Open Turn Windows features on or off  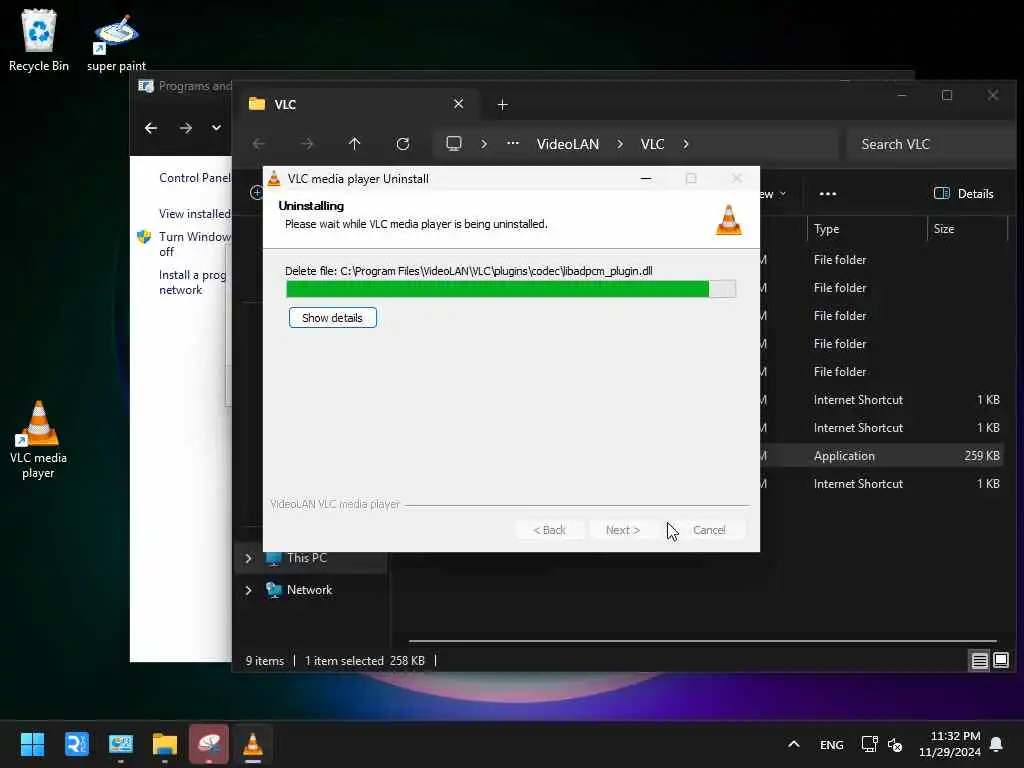pyautogui.click(x=195, y=244)
